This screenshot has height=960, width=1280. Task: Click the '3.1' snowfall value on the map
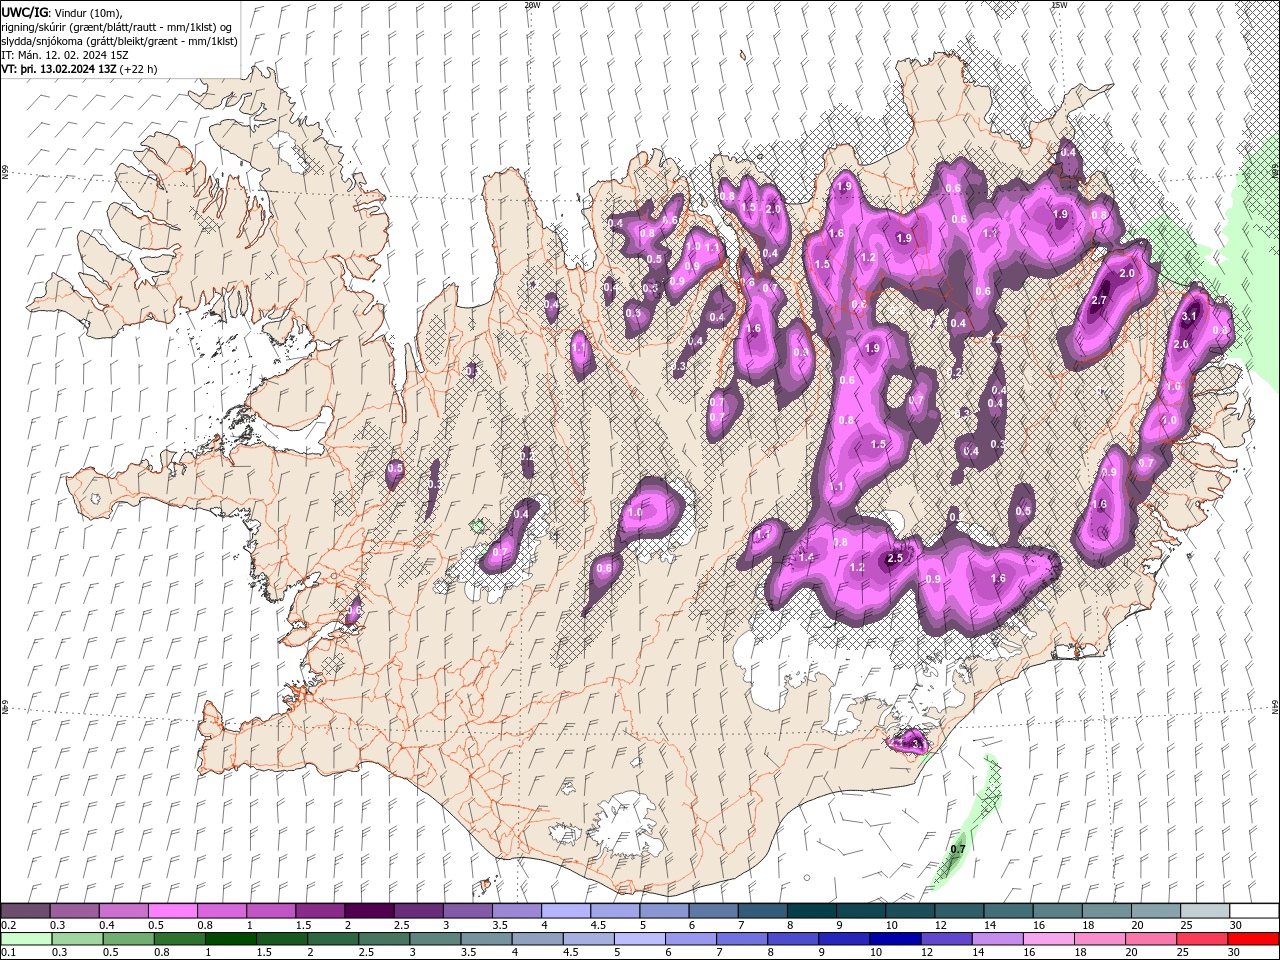pos(1189,316)
